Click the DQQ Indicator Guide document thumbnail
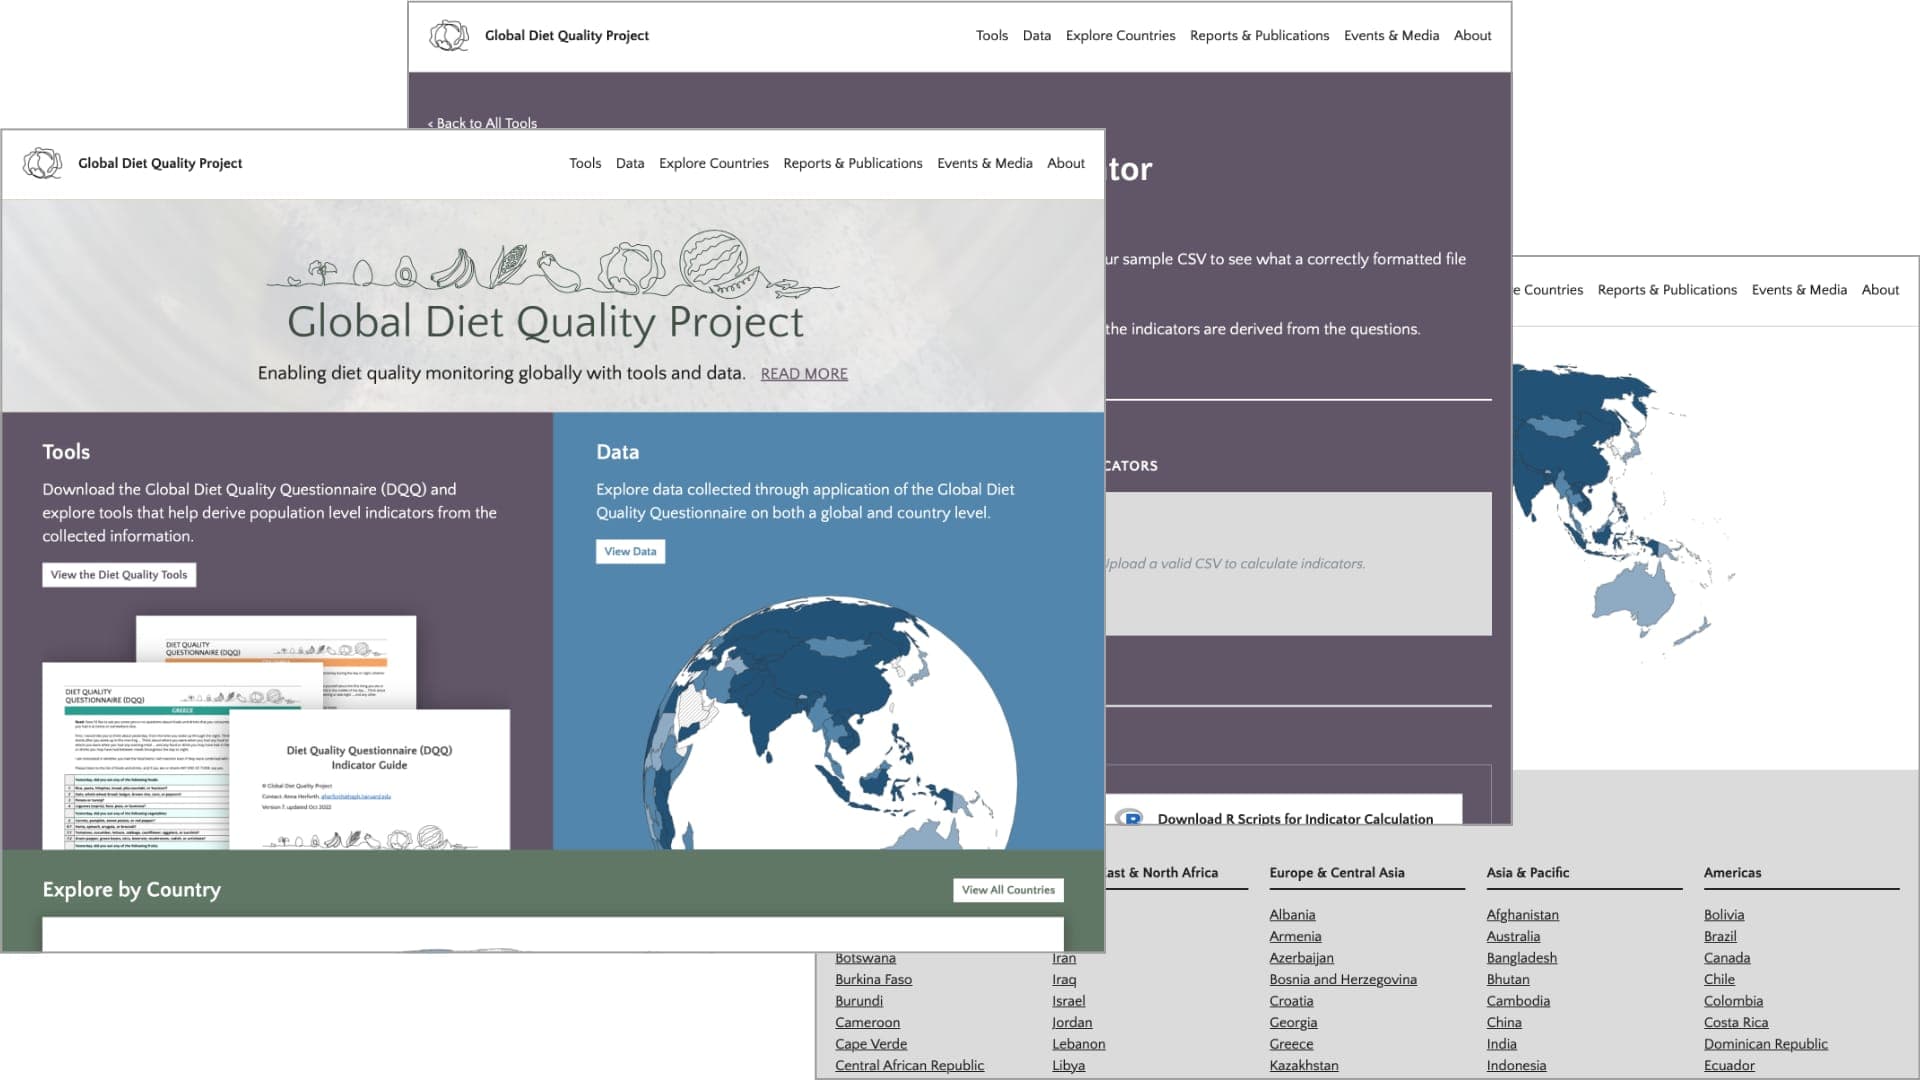Screen dimensions: 1920x1080 [369, 780]
